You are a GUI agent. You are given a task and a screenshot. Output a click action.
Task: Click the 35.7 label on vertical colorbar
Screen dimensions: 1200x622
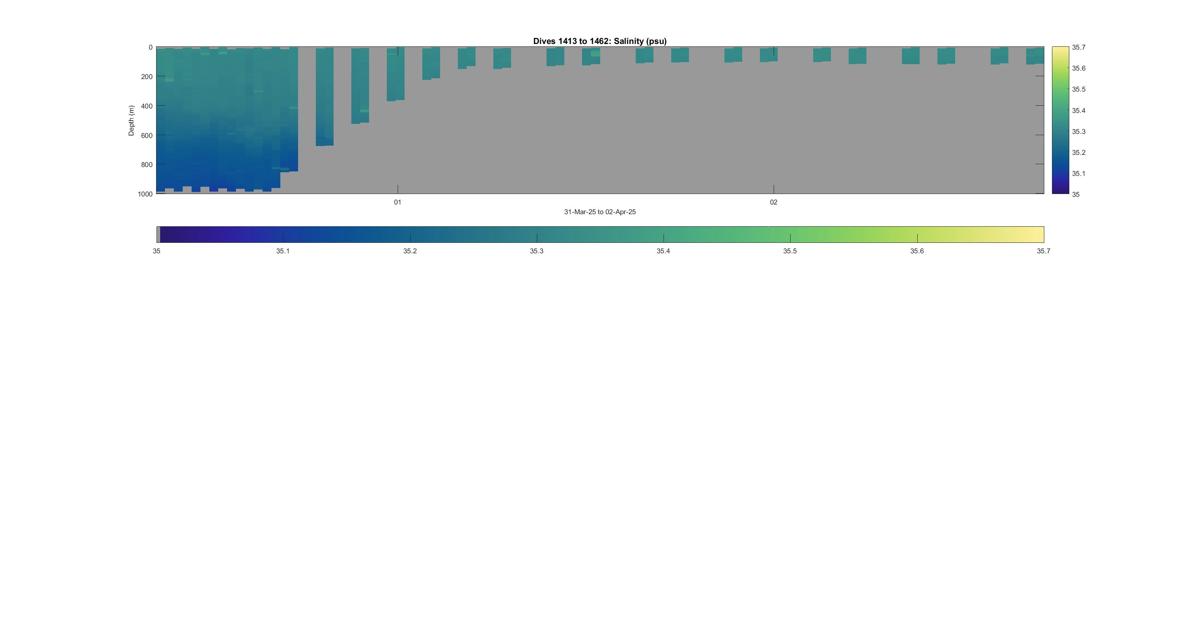[1079, 47]
